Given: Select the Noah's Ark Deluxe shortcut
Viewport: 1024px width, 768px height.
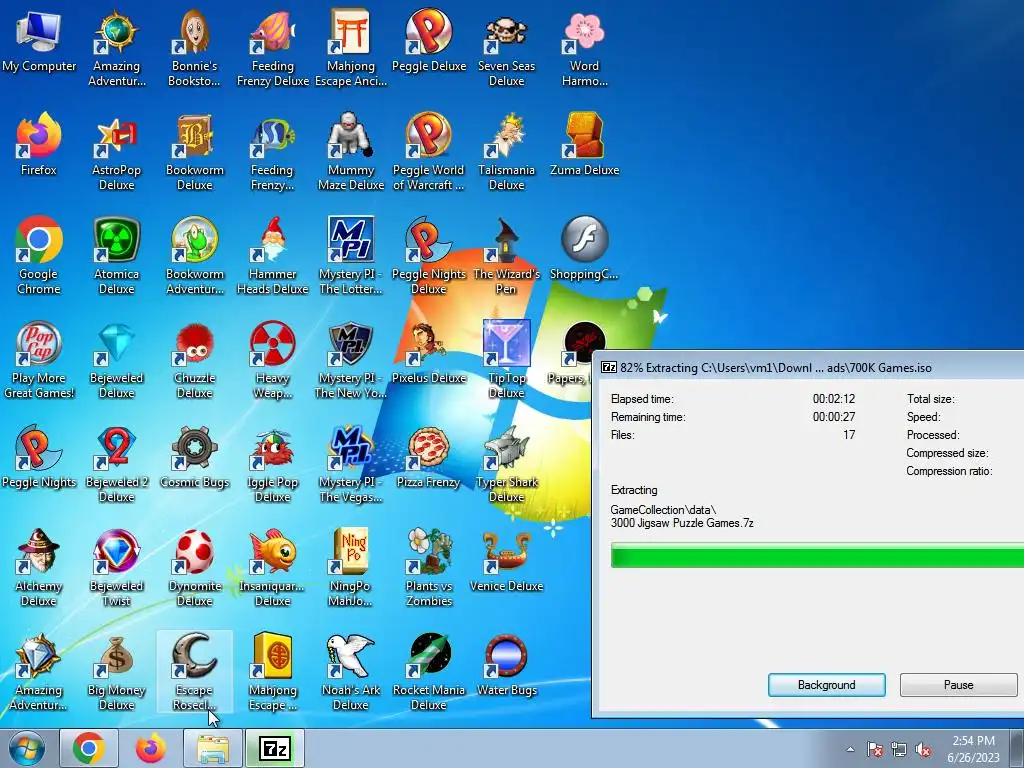Looking at the screenshot, I should 351,672.
